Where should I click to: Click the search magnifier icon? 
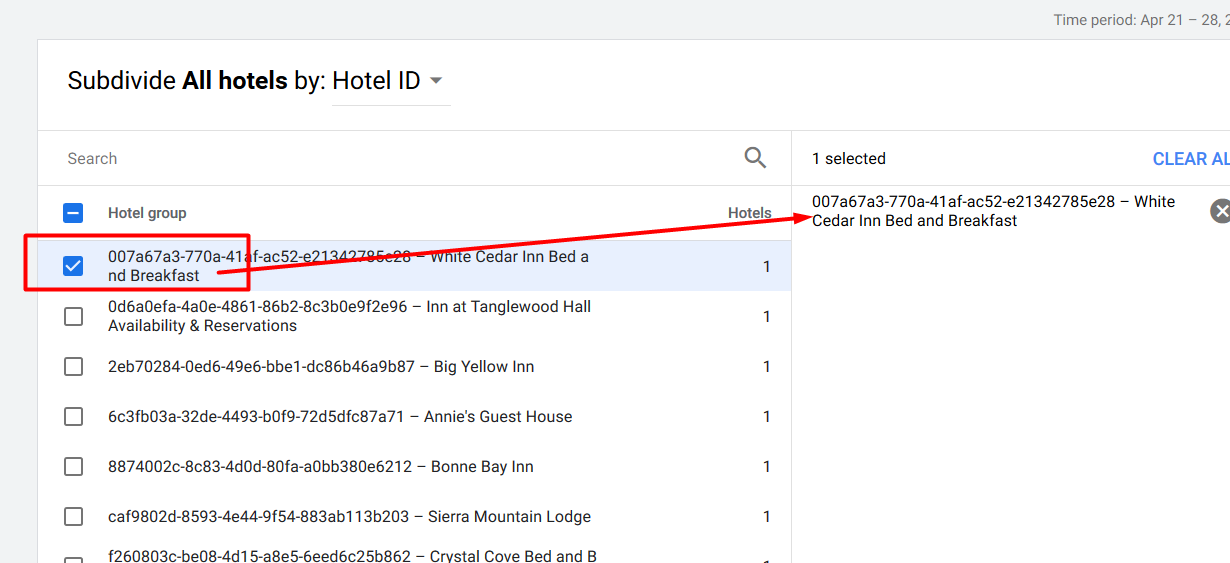pyautogui.click(x=755, y=158)
